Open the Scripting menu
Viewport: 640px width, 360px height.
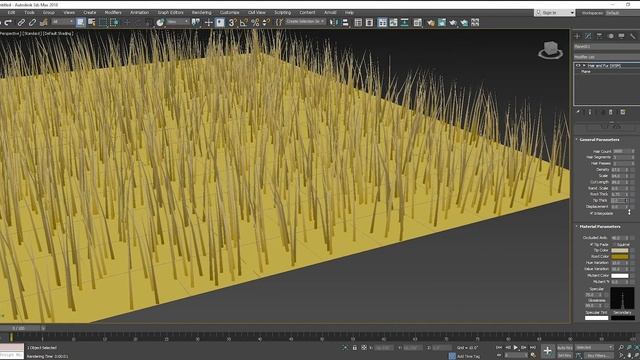pos(282,13)
